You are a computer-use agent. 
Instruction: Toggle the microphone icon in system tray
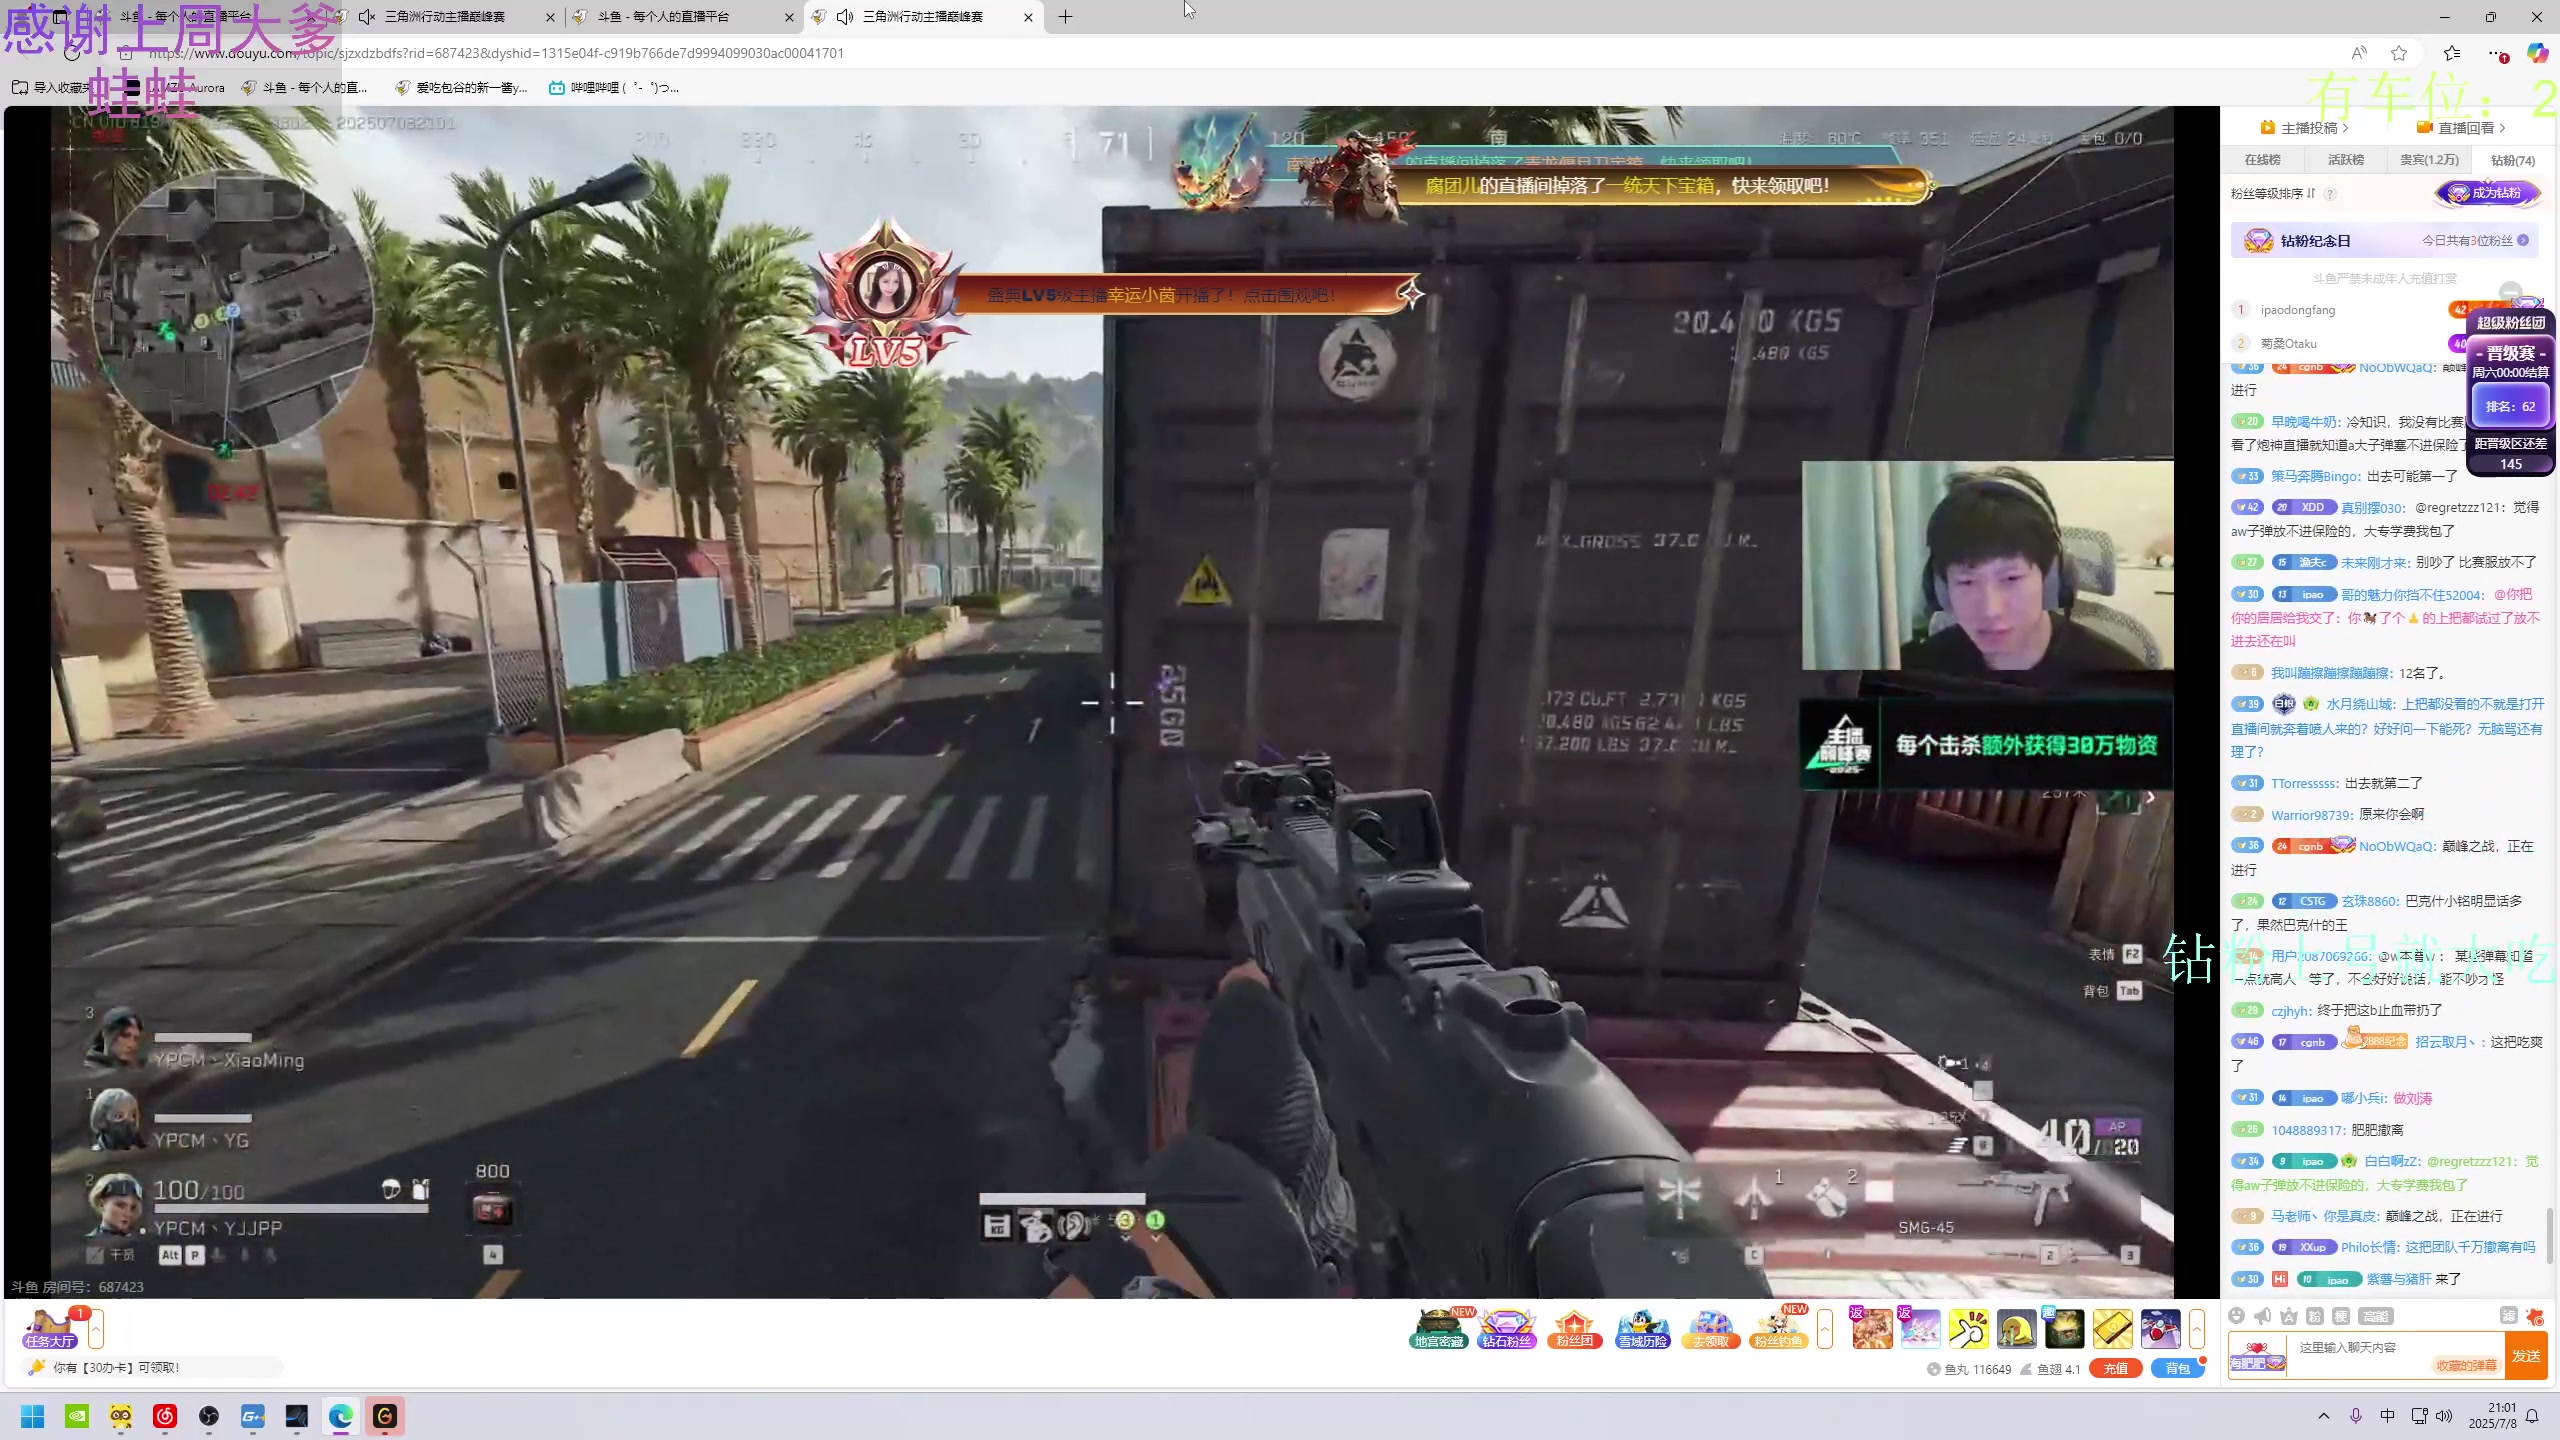coord(2355,1416)
